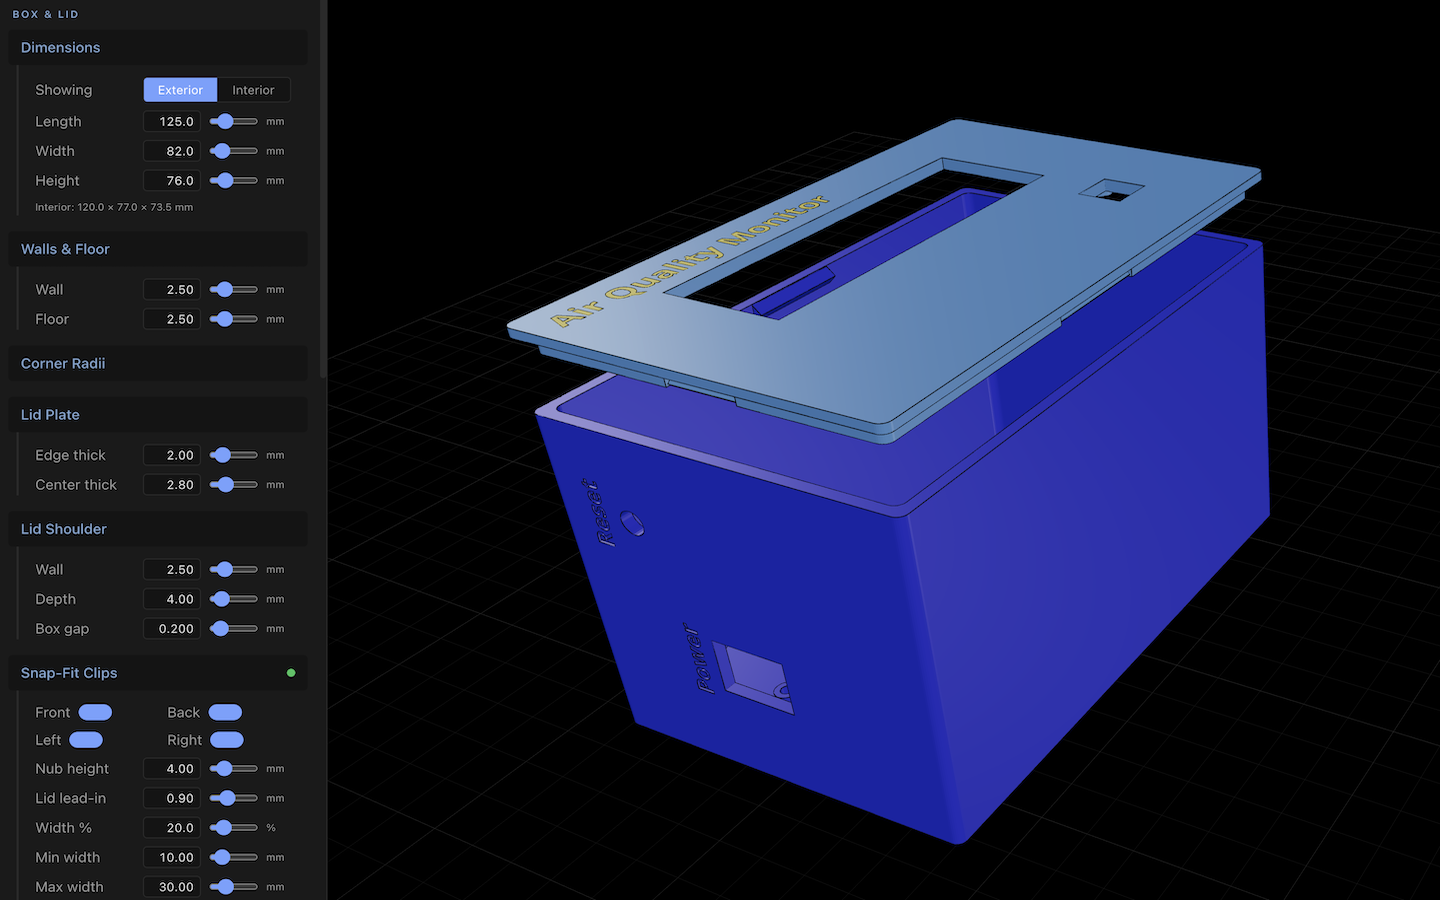Click the Width dimension value field
This screenshot has width=1440, height=900.
pos(172,151)
